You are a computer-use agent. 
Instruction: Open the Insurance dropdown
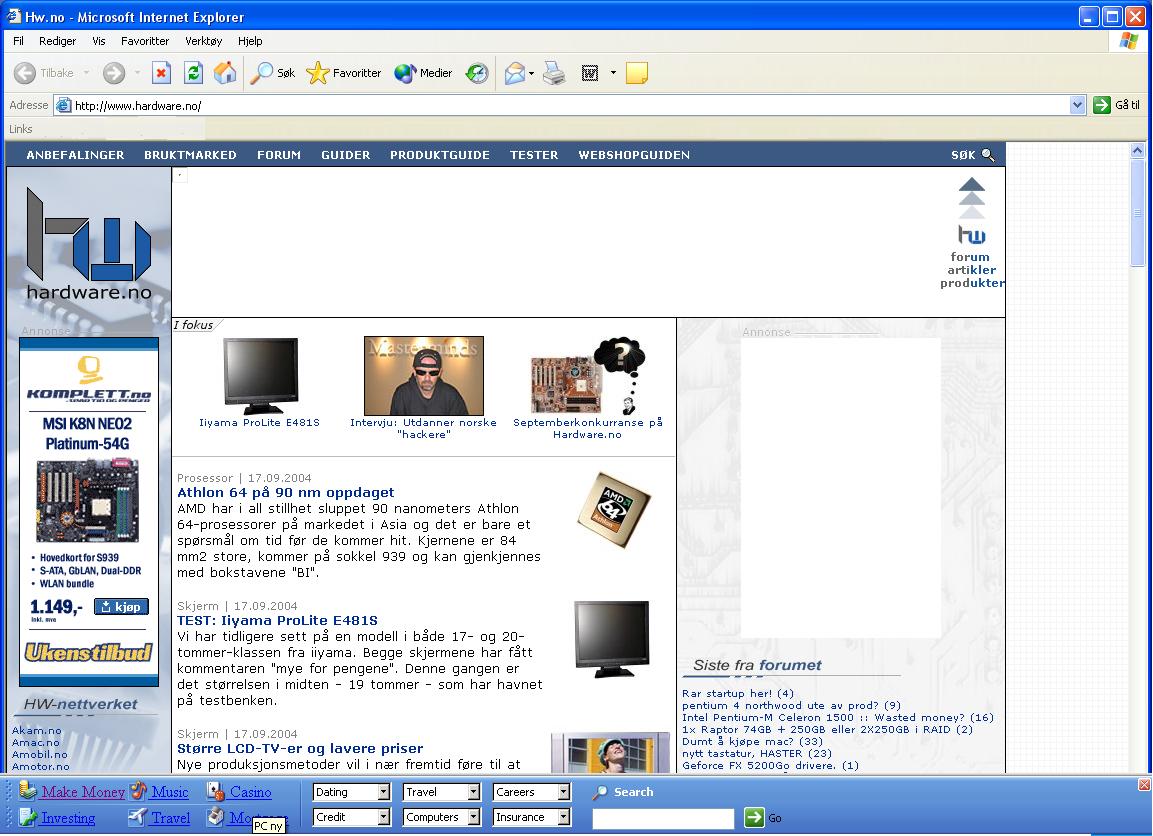point(532,817)
